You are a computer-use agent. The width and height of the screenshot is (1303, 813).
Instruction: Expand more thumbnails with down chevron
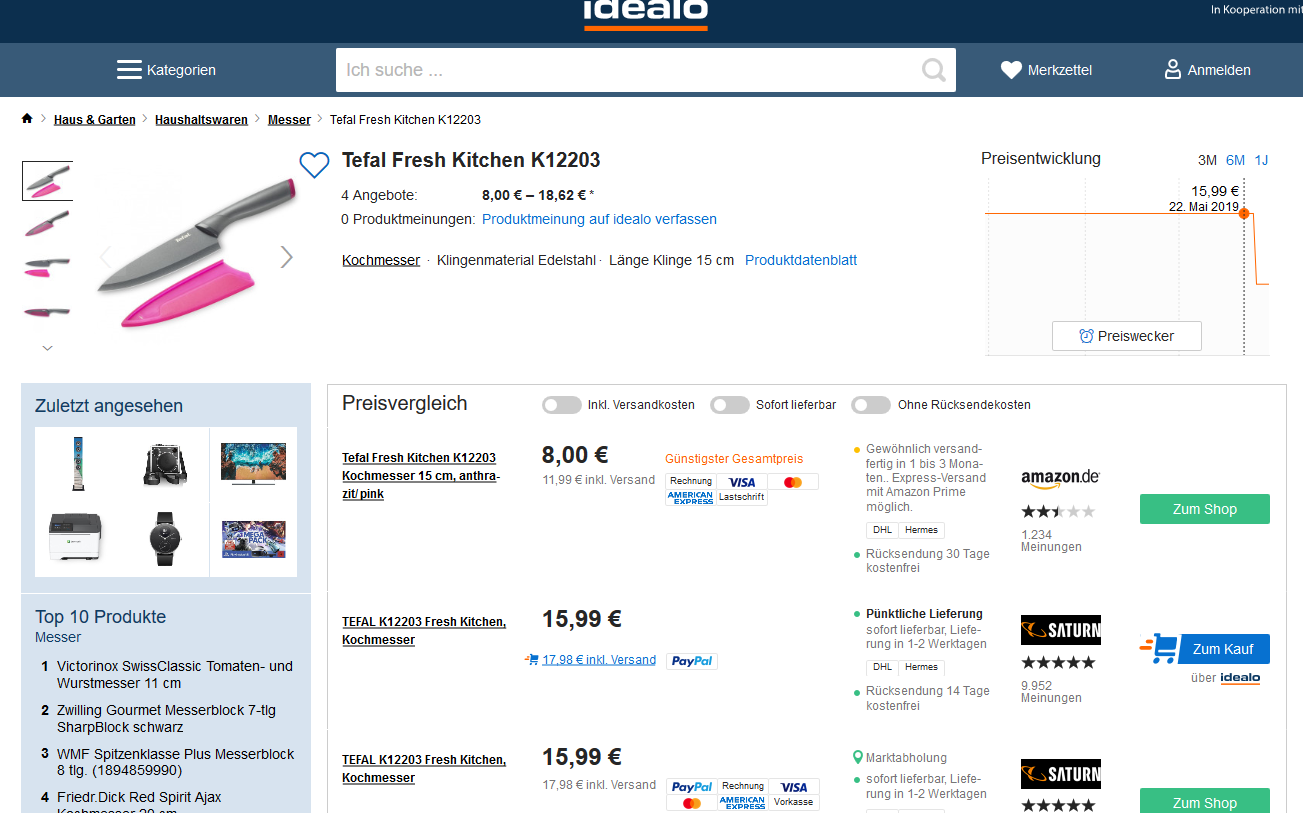tap(47, 348)
